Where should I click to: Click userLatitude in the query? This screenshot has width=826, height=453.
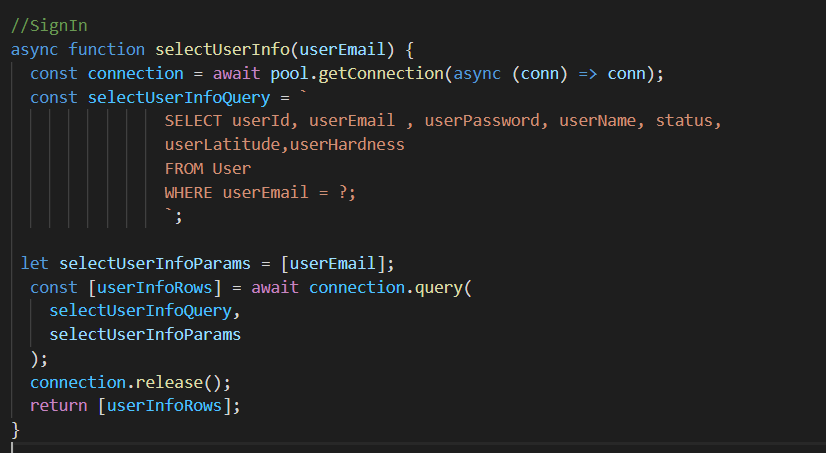pyautogui.click(x=222, y=144)
